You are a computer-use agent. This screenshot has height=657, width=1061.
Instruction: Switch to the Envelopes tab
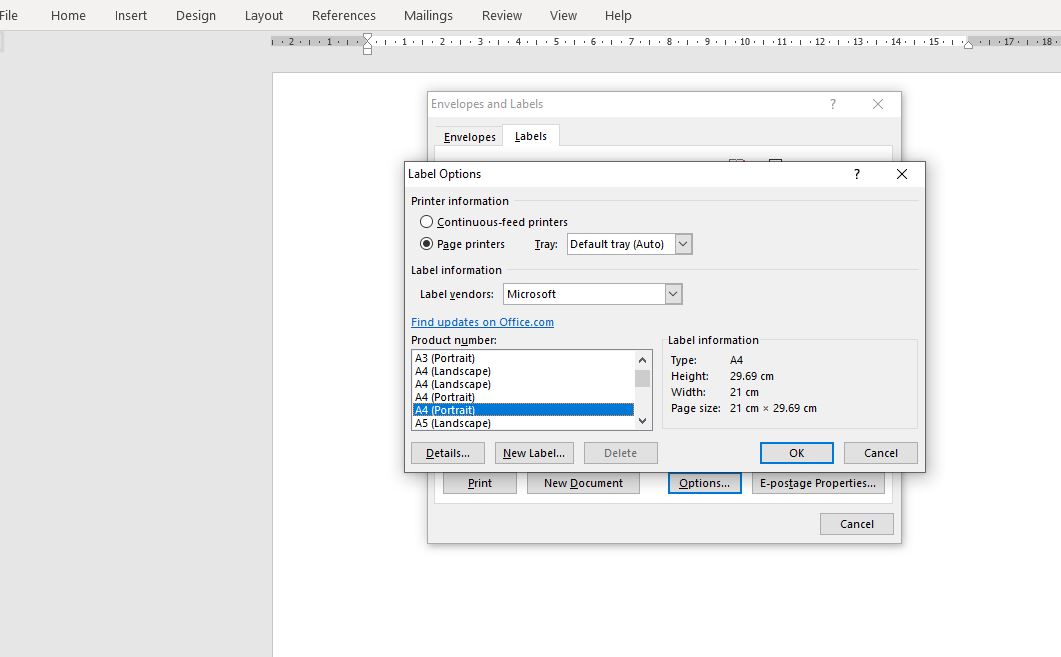coord(470,137)
